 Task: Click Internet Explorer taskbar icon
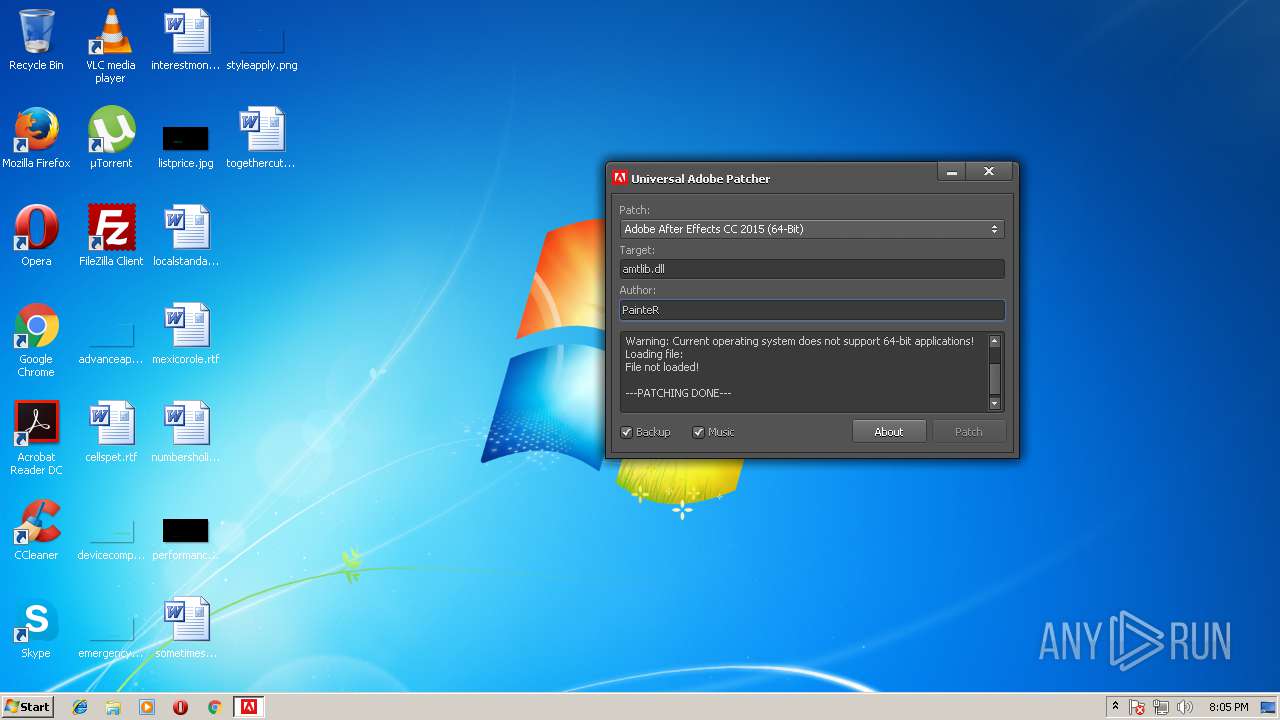pyautogui.click(x=80, y=707)
